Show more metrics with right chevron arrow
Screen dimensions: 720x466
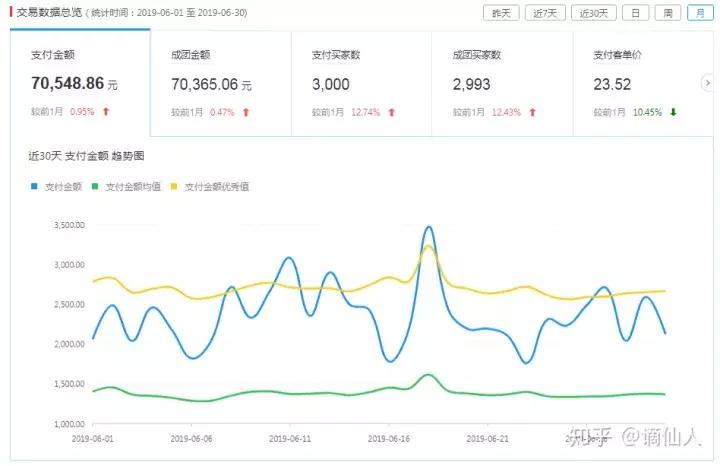click(x=708, y=83)
